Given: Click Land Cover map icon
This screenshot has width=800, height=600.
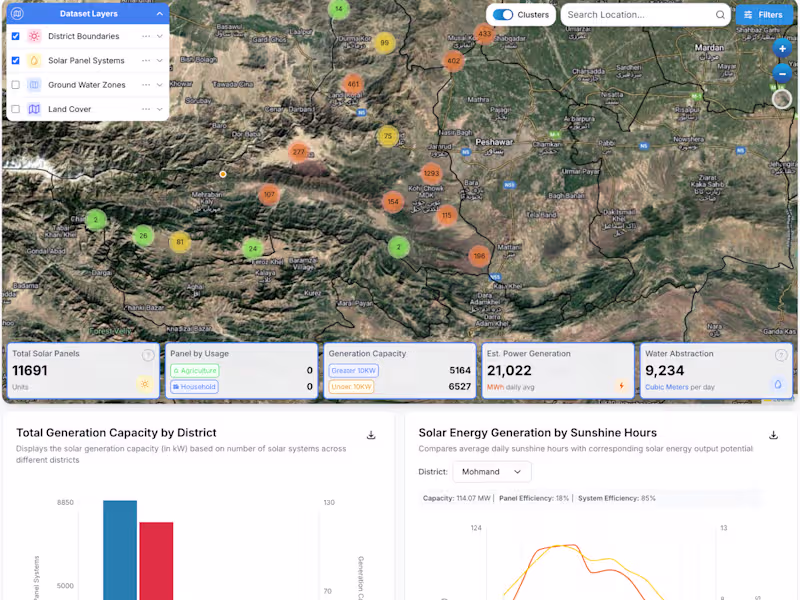Looking at the screenshot, I should coord(34,109).
